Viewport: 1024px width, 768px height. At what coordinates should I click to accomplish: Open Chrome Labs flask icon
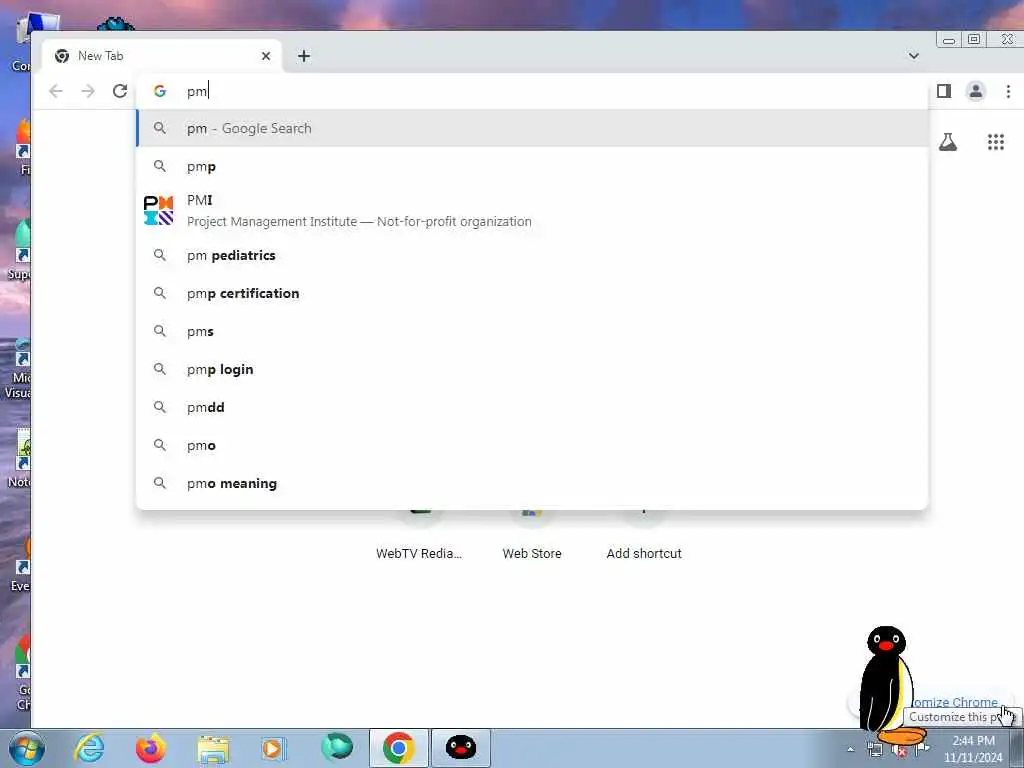[948, 142]
